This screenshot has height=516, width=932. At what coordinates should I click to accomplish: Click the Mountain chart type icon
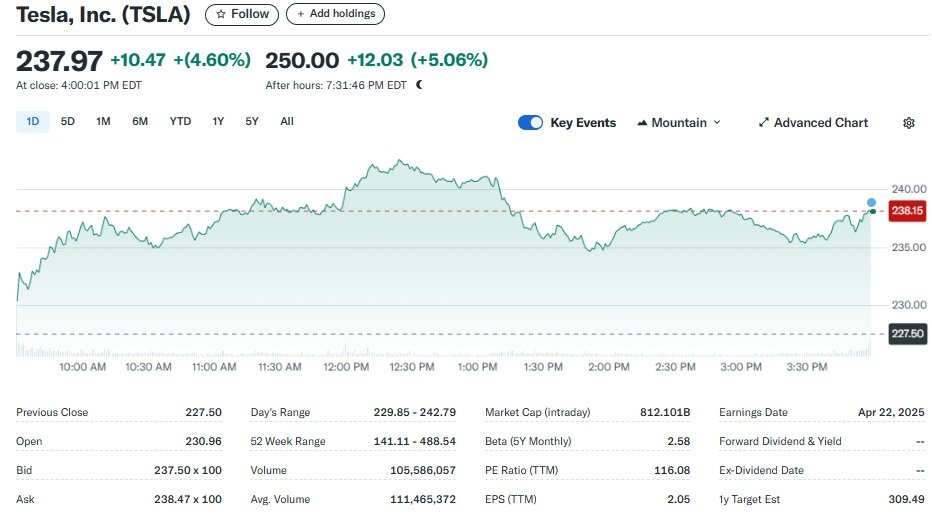[642, 123]
